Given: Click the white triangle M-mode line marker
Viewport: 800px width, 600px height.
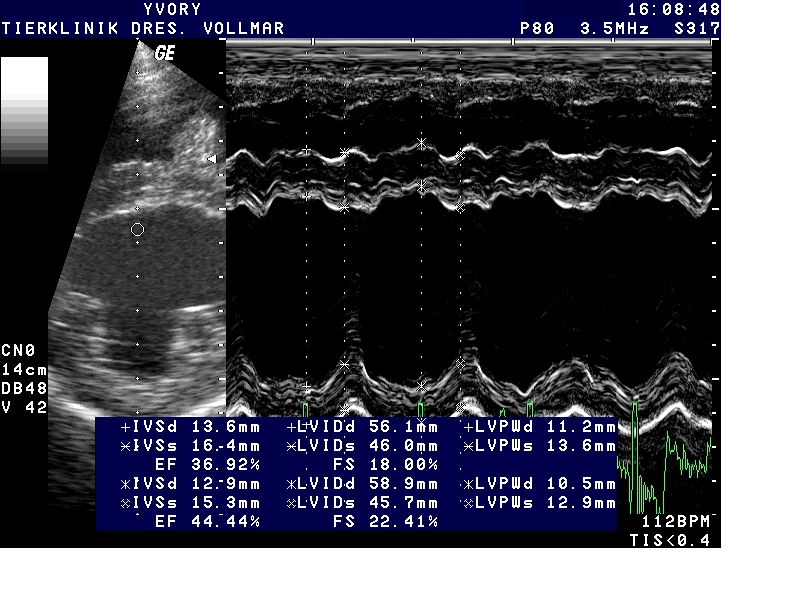Looking at the screenshot, I should [211, 159].
